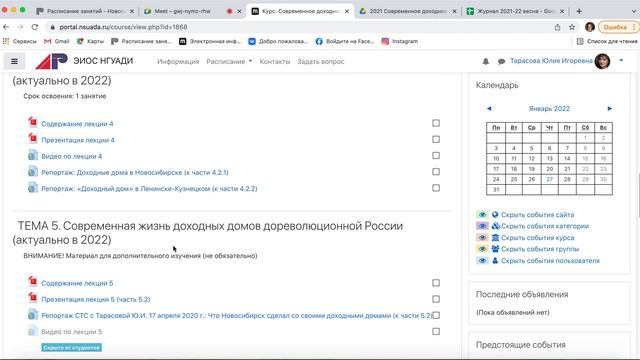Open Видео по лекции 4 link

(x=71, y=156)
